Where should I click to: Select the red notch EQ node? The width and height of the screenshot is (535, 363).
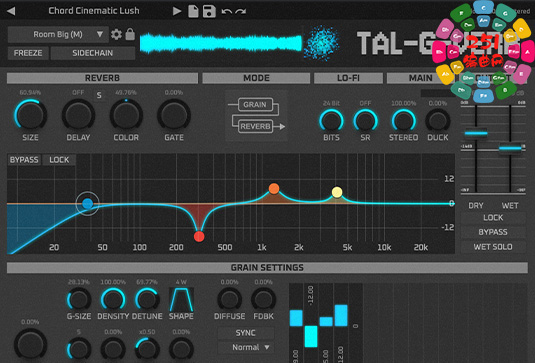199,236
